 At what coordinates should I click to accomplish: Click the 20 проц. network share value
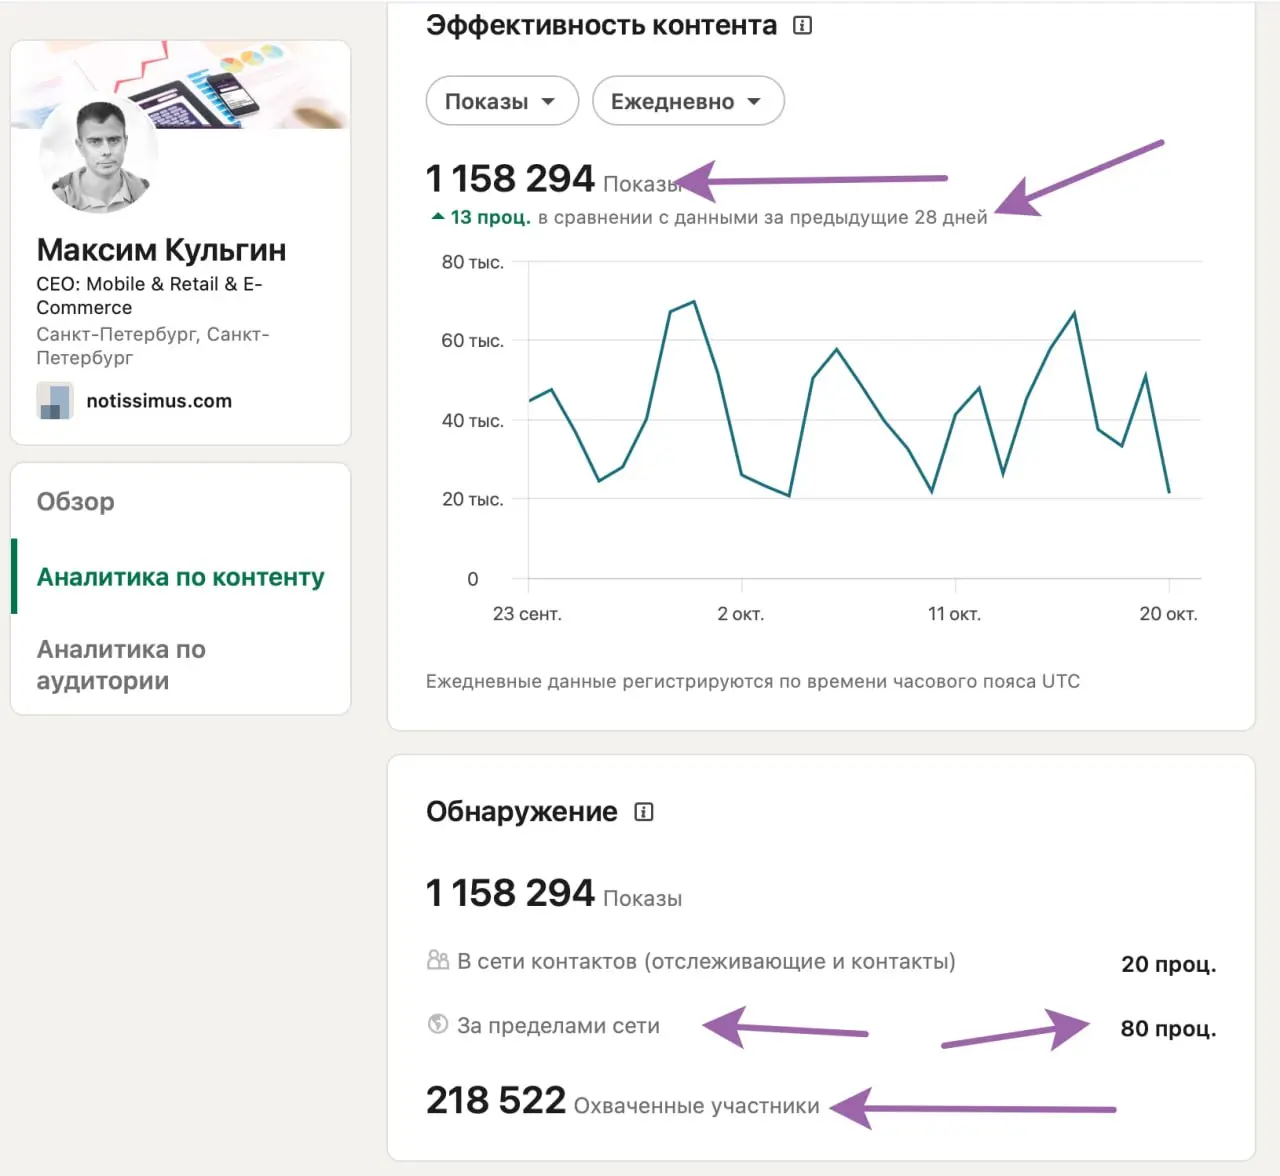[1168, 965]
